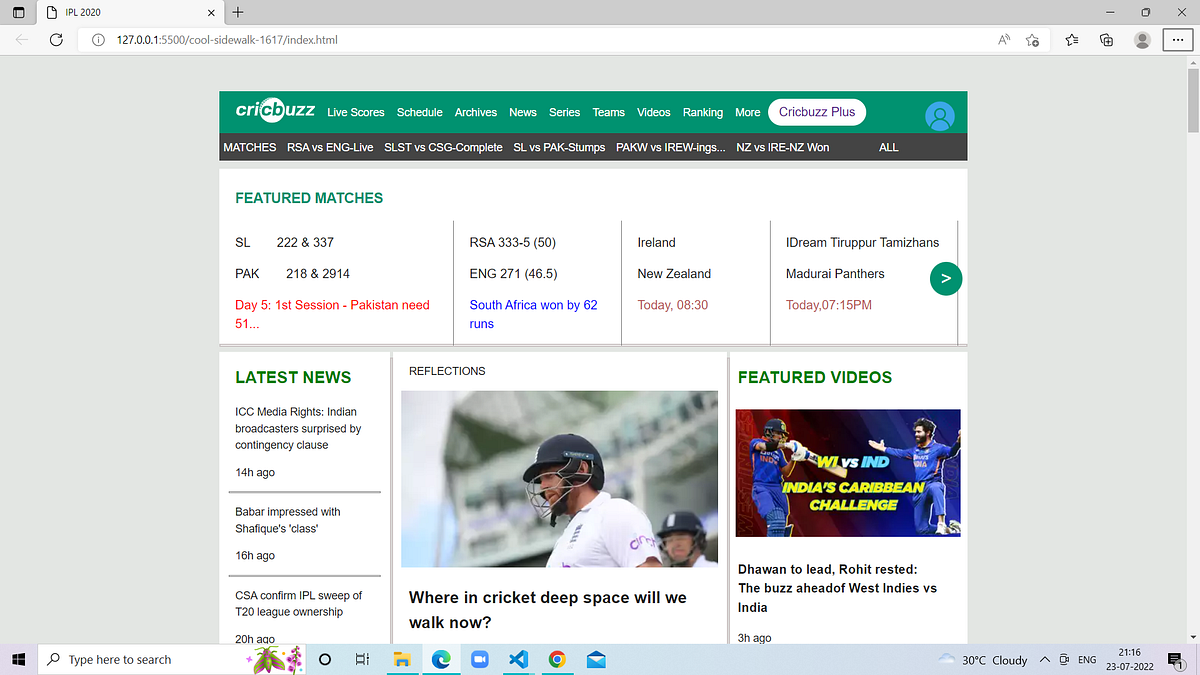Open the Favorites list icon
The width and height of the screenshot is (1200, 675).
pyautogui.click(x=1072, y=40)
